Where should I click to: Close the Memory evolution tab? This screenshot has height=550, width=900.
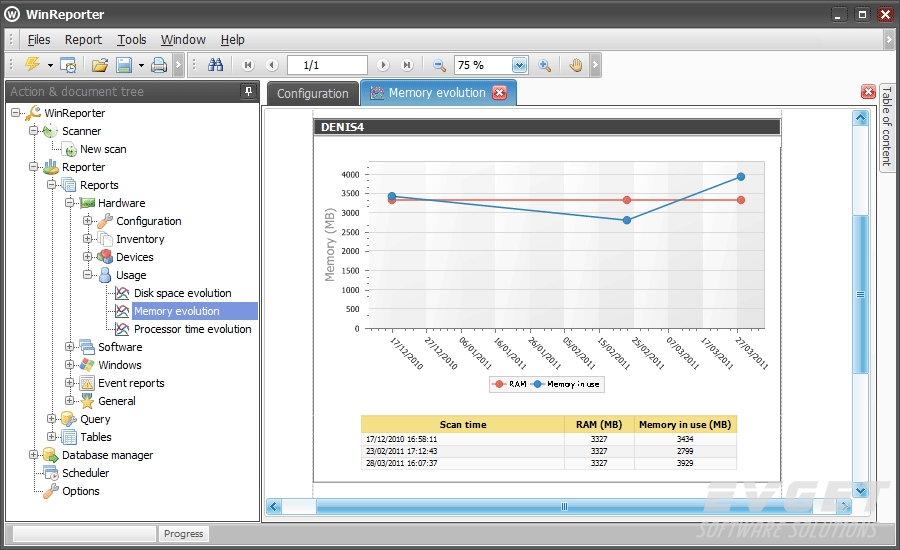point(500,93)
